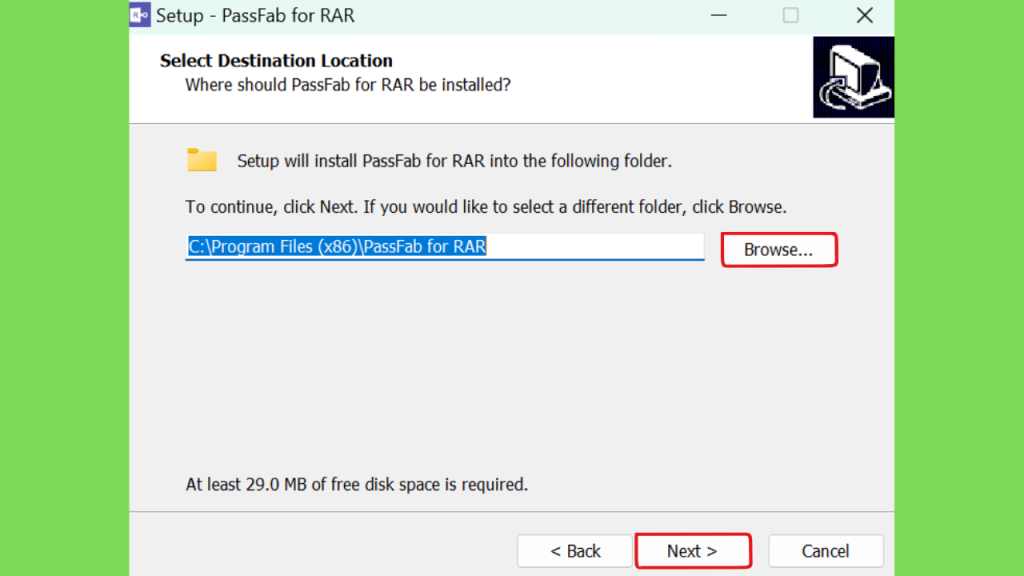Click the "Setup - PassFab for RAR" title text
1024x576 pixels.
click(255, 15)
